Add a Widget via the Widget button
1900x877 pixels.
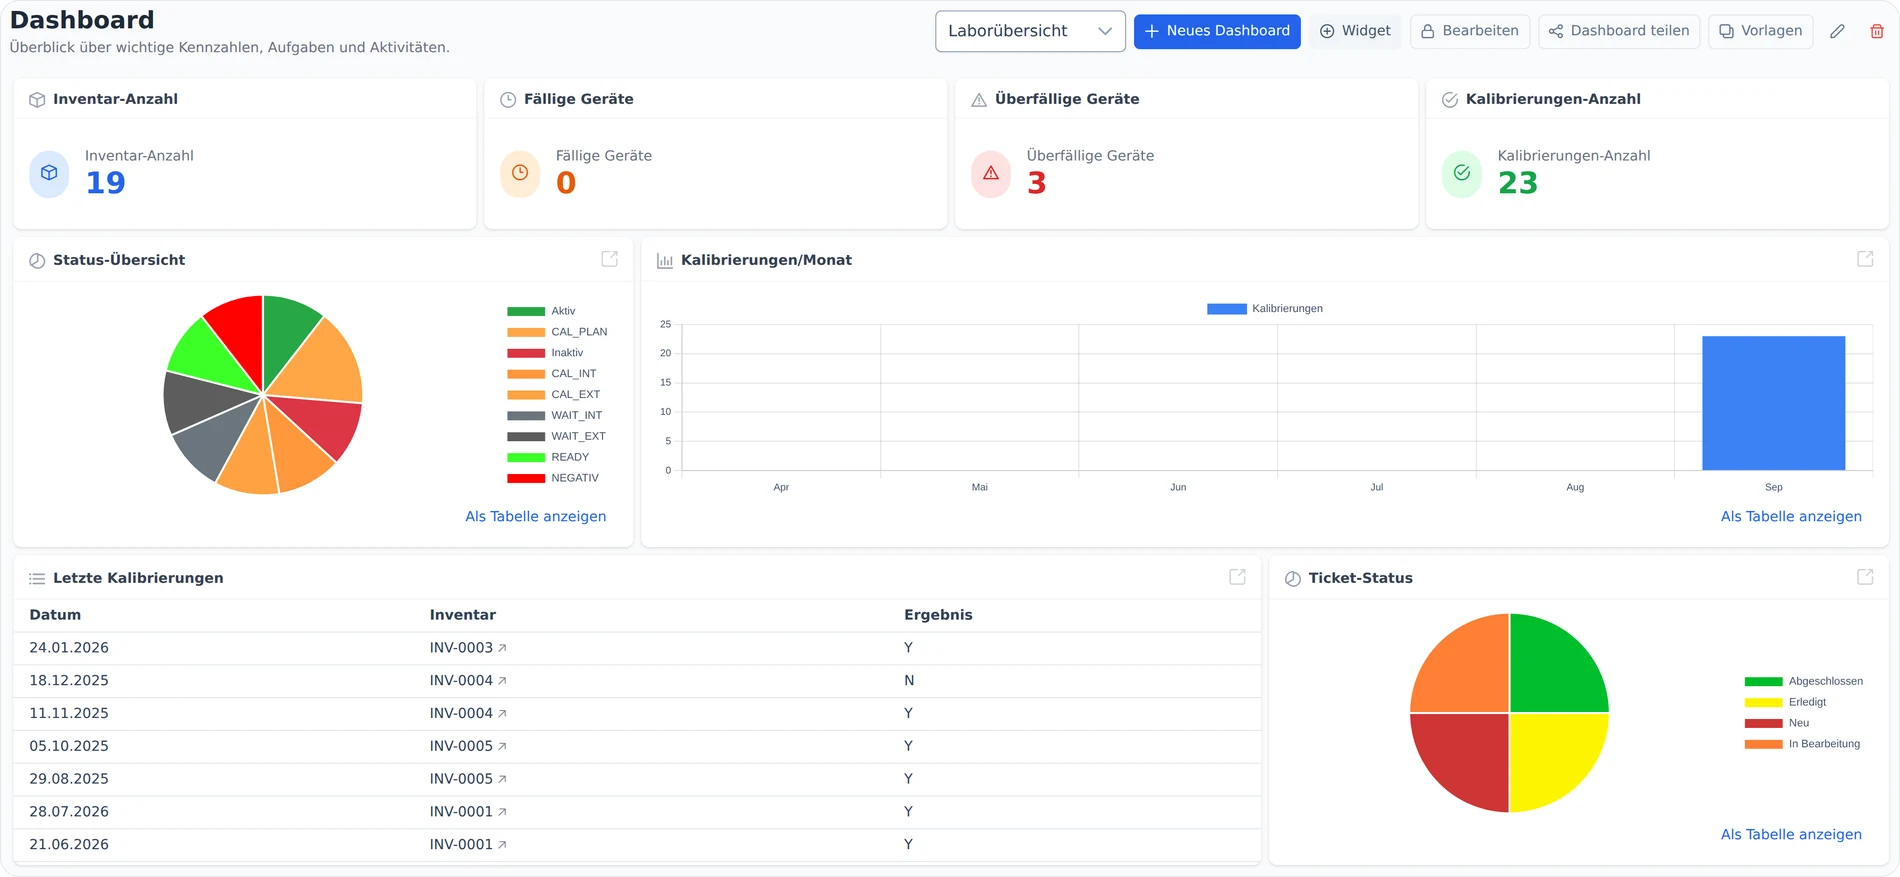pyautogui.click(x=1355, y=31)
